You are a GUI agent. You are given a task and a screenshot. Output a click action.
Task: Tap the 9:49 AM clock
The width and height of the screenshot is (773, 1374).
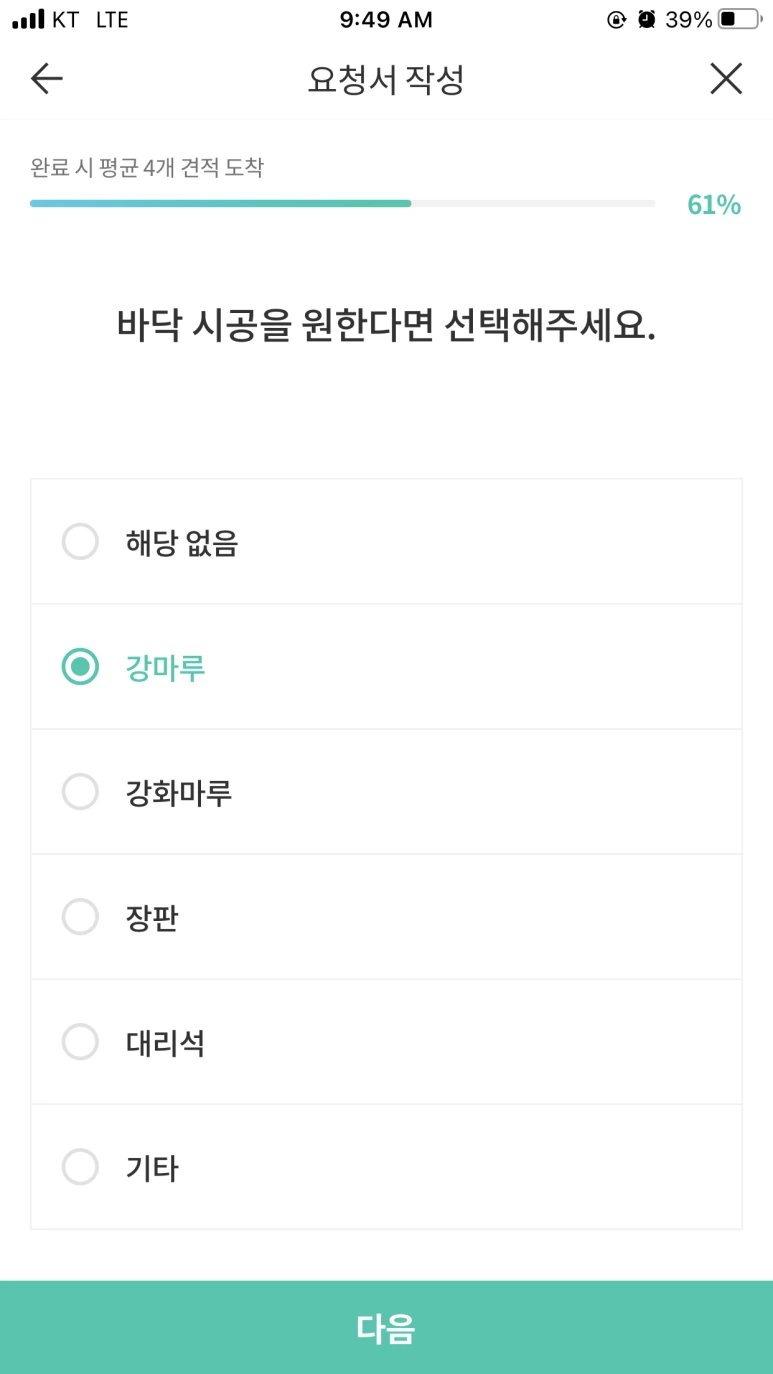point(386,19)
